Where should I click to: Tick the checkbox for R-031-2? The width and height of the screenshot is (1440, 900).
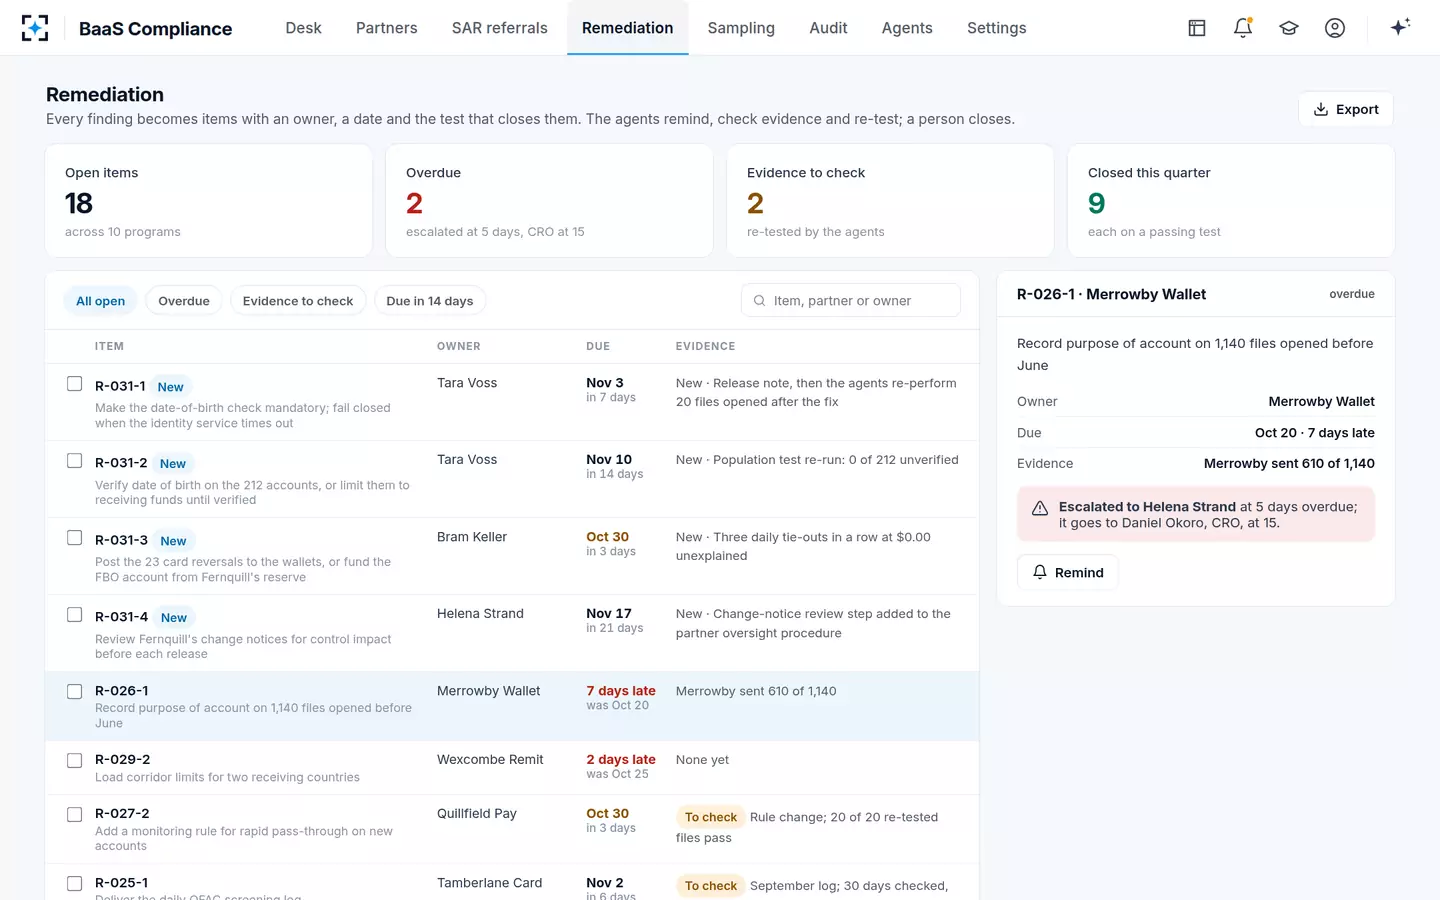click(74, 461)
